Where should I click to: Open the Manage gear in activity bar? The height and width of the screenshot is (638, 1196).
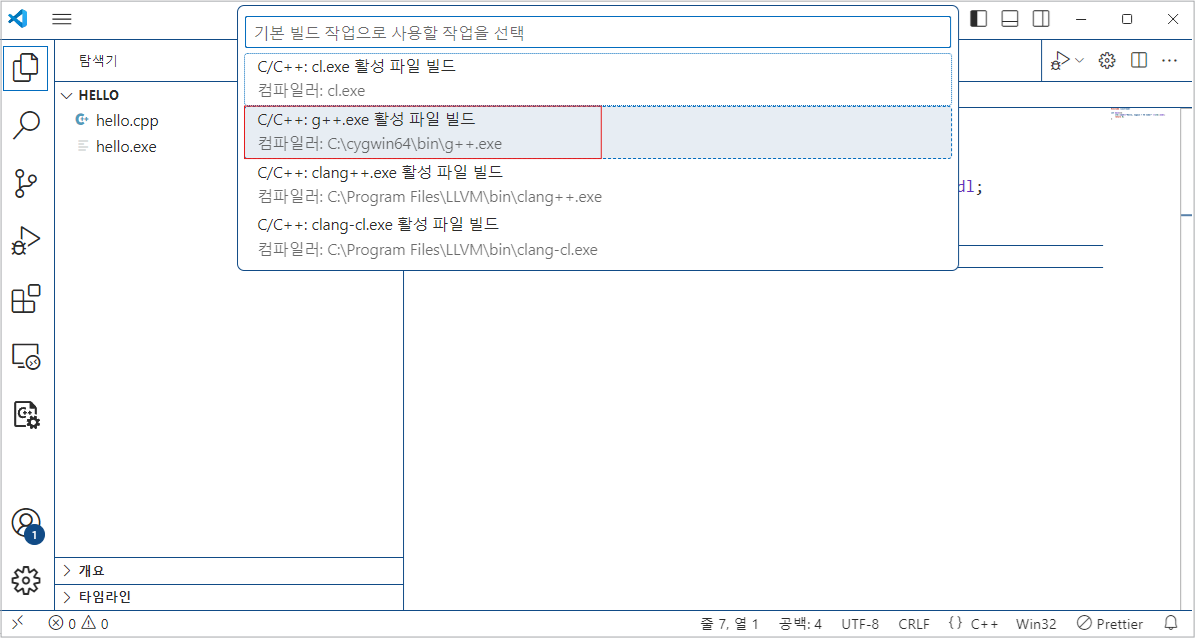[27, 581]
